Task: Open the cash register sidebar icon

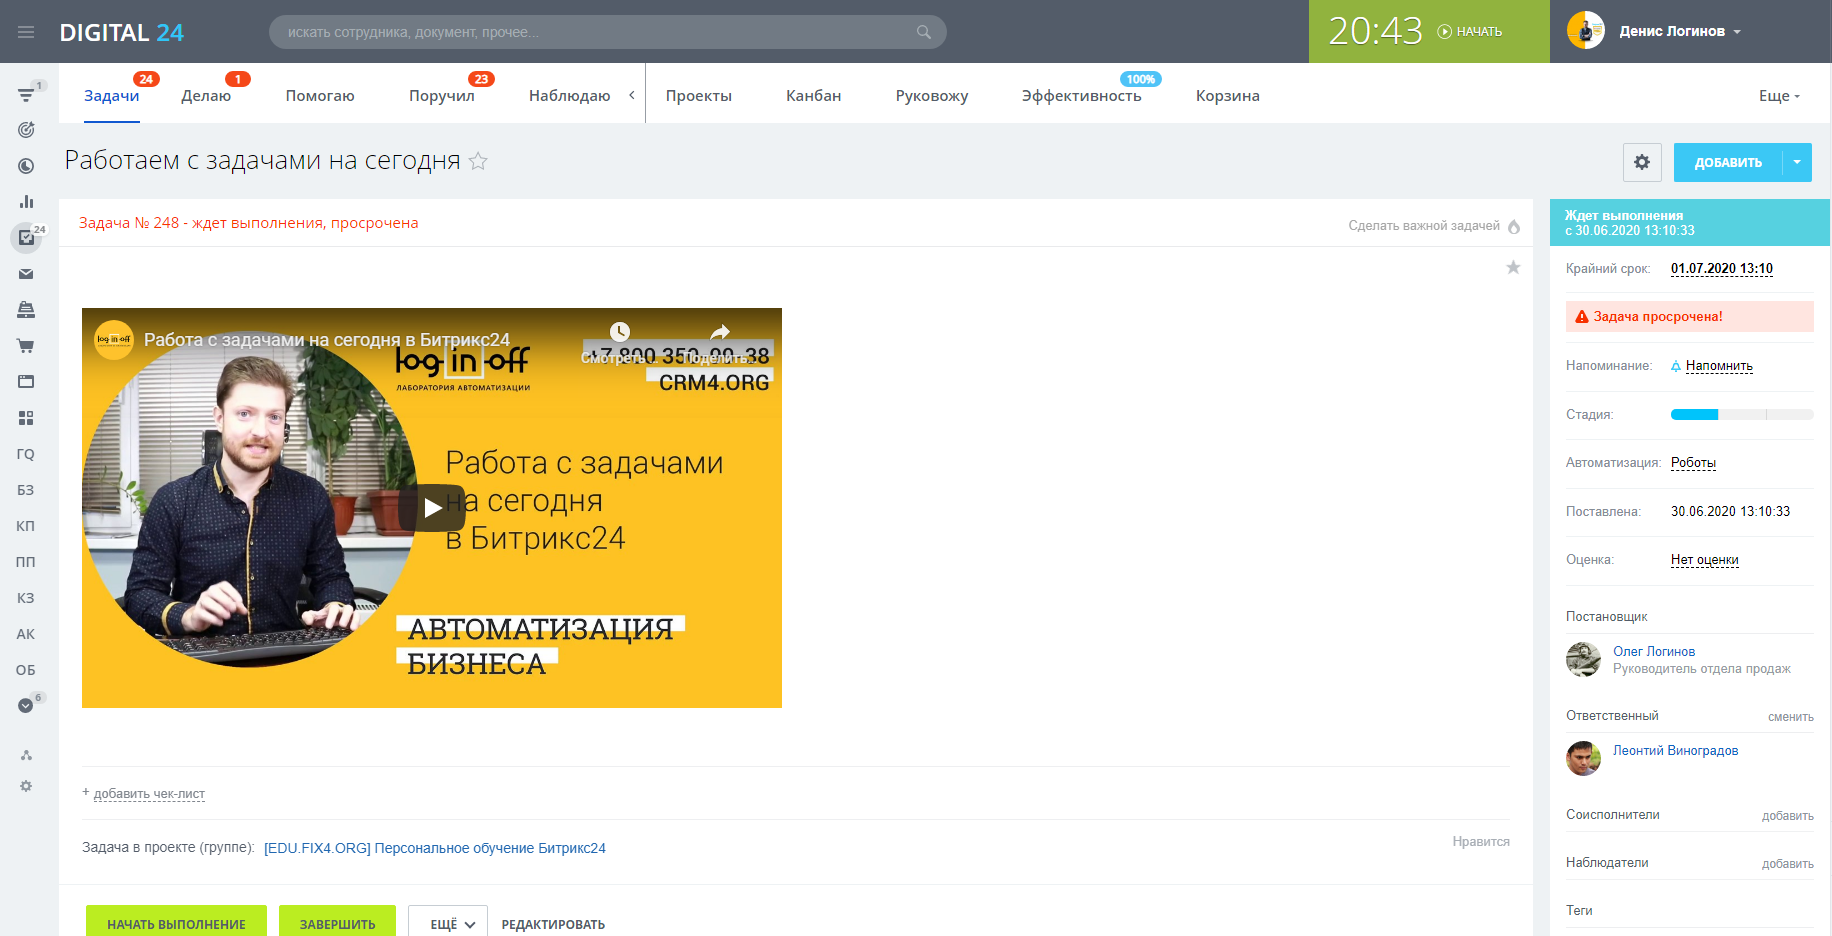Action: click(26, 310)
